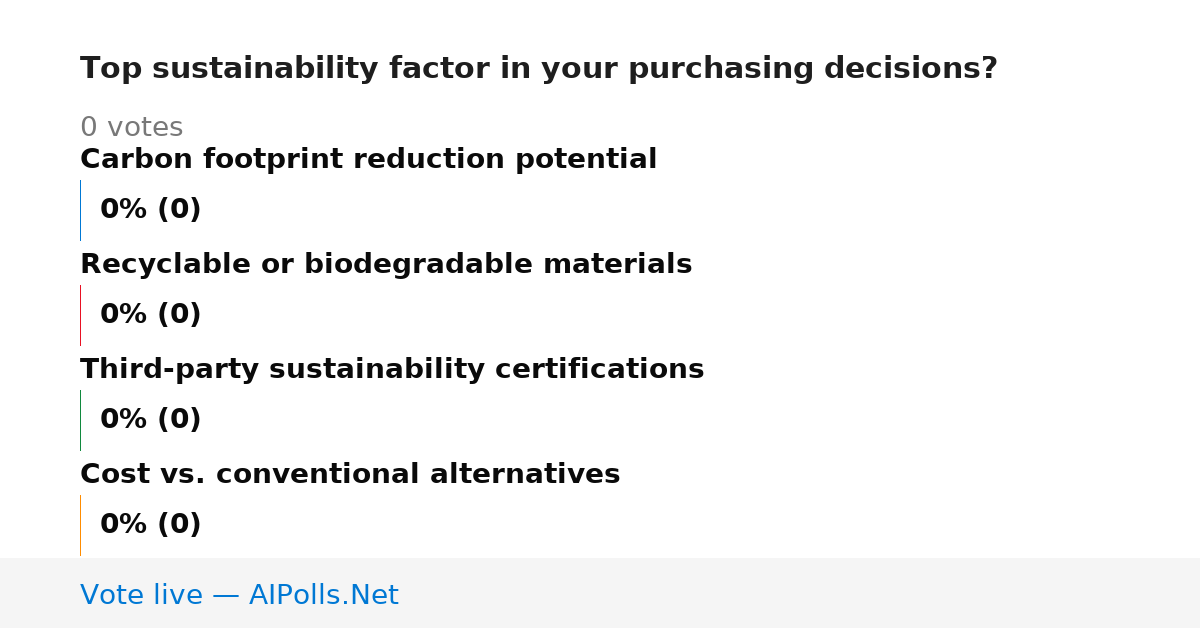Select the Recyclable or biodegradable materials option
Image resolution: width=1200 pixels, height=628 pixels.
386,265
